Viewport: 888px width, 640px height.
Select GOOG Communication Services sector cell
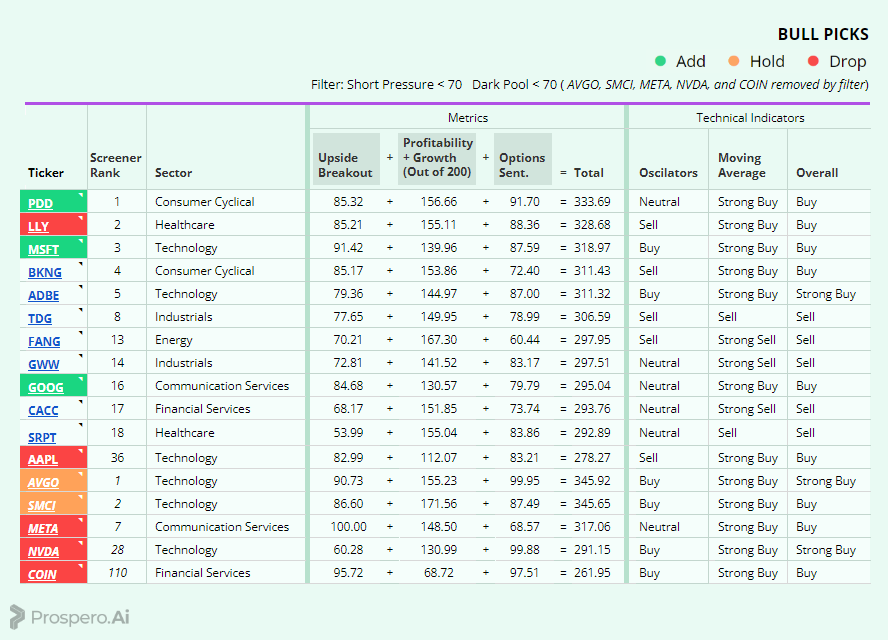click(222, 386)
